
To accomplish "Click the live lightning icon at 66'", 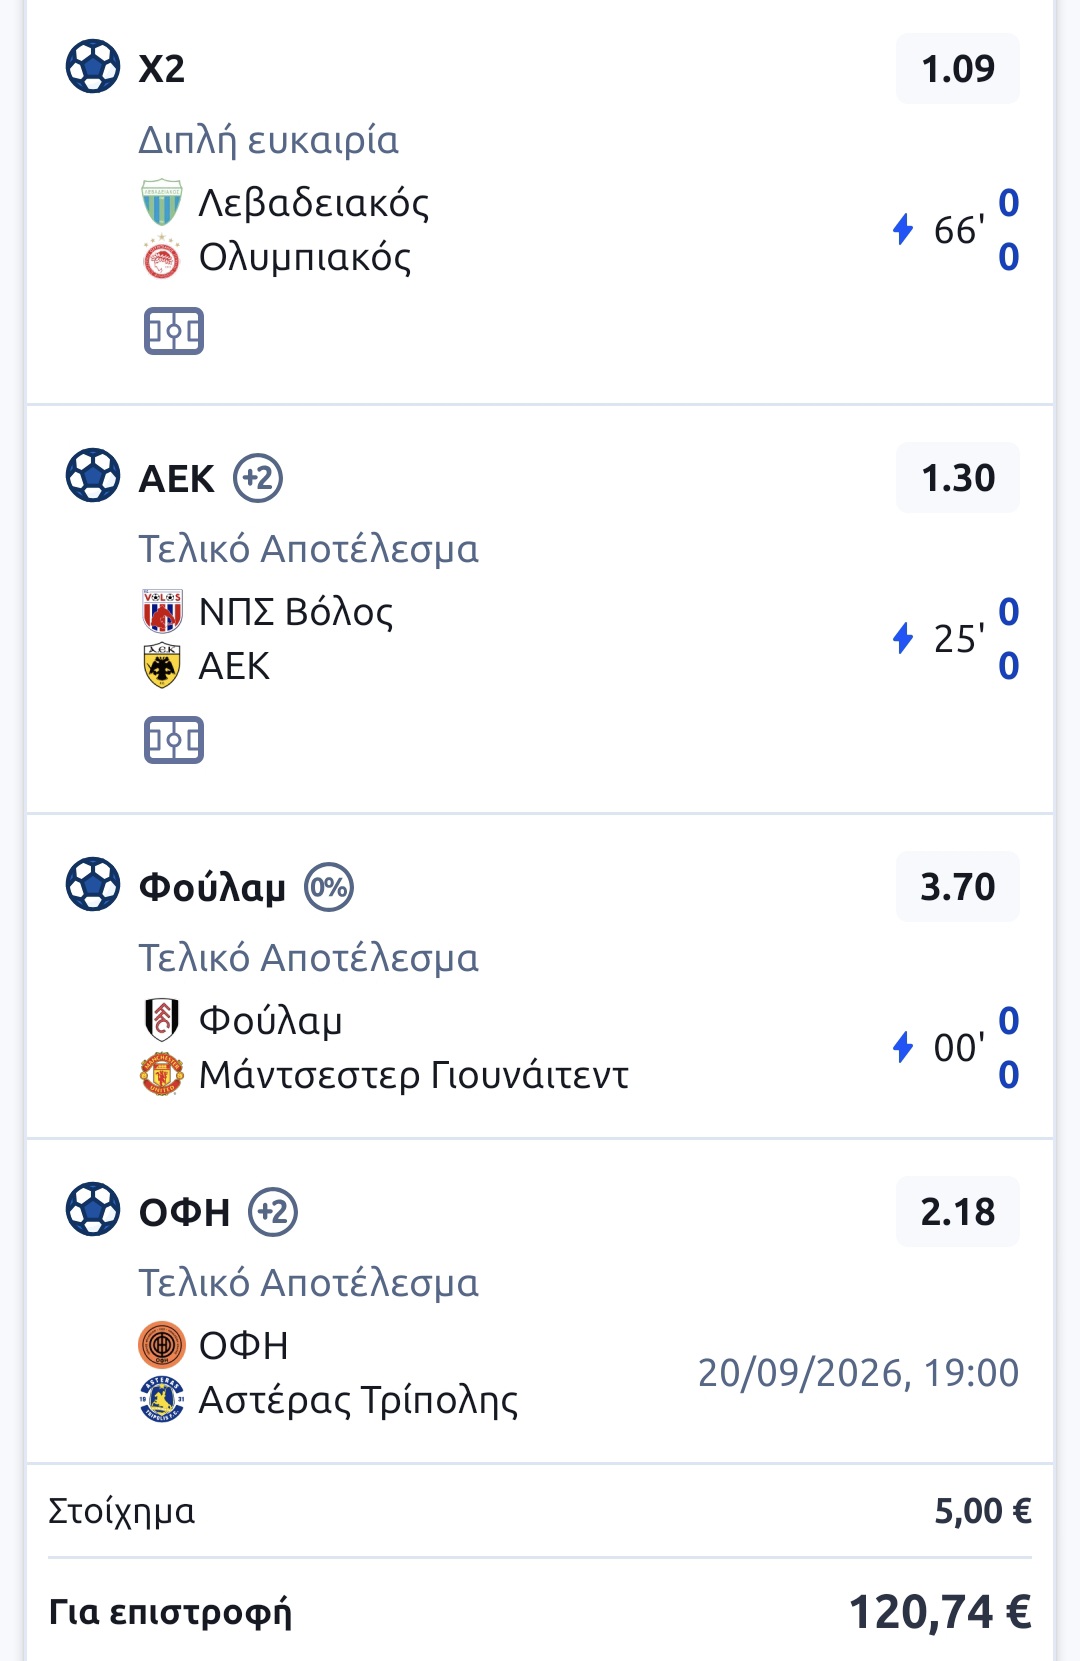I will 903,229.
